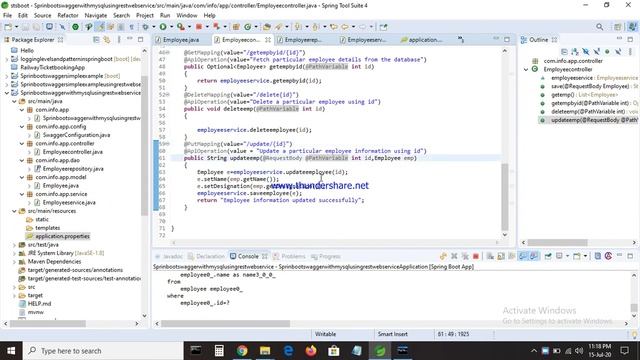Viewport: 640px width, 360px height.
Task: Open the Run button dropdown arrow
Action: (171, 27)
